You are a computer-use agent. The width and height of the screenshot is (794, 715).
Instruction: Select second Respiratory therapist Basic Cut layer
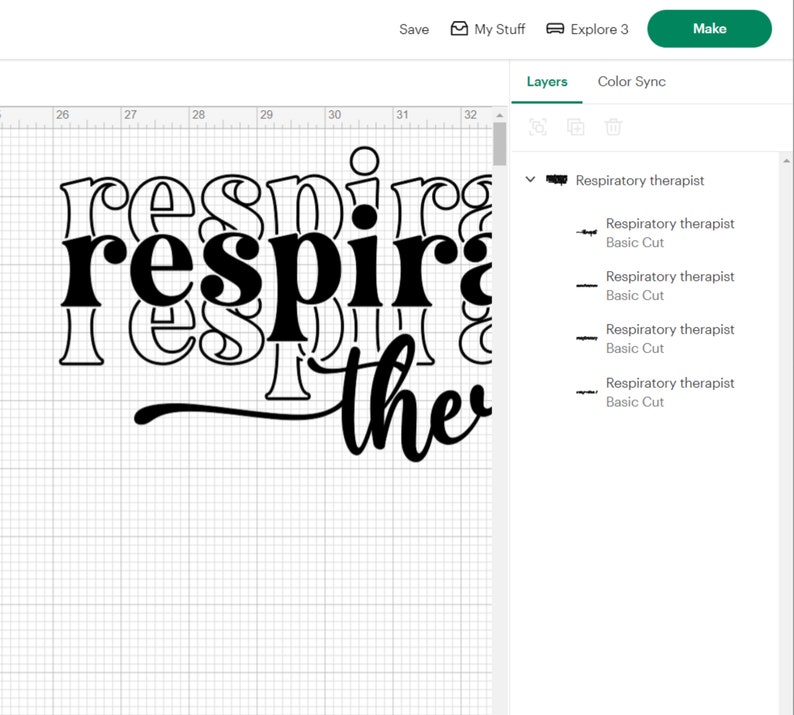(x=653, y=286)
